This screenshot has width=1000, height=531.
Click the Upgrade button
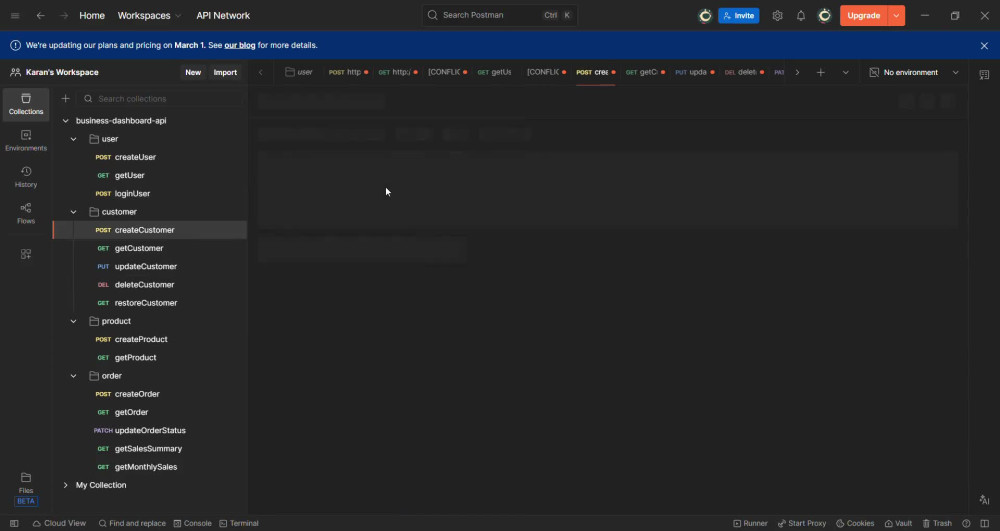[864, 15]
